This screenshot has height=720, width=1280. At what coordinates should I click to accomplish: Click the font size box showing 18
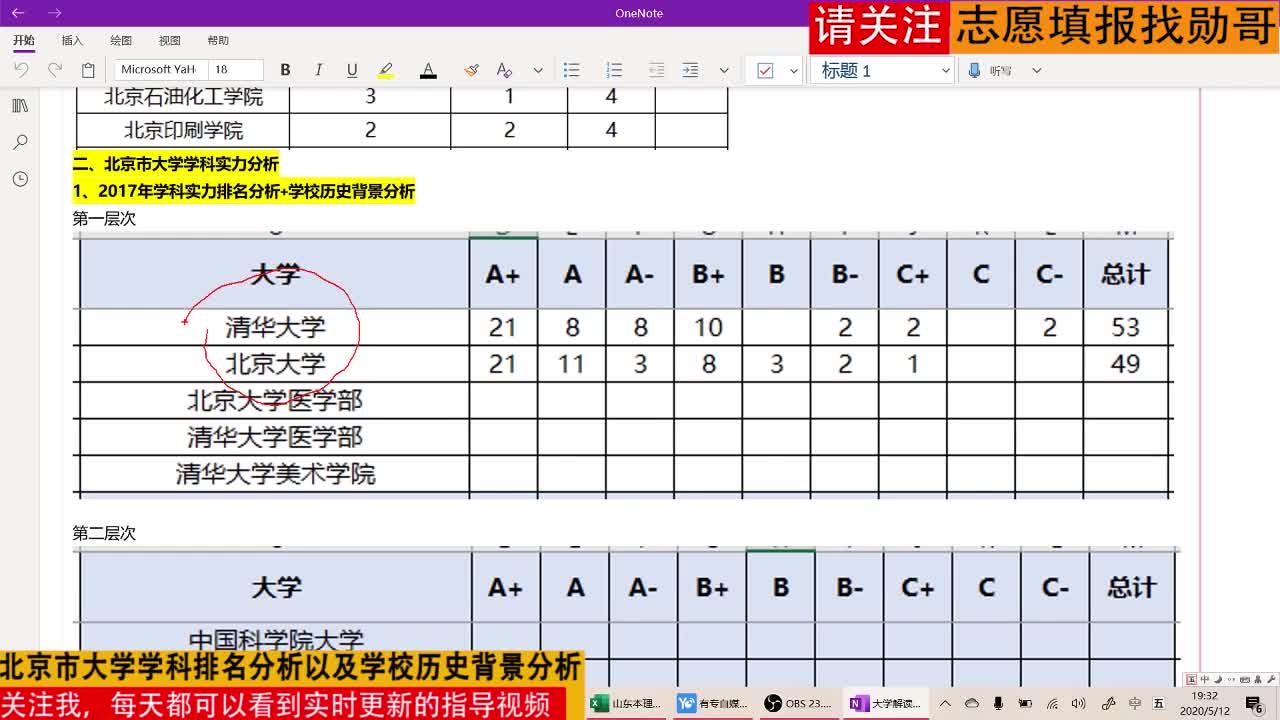235,69
